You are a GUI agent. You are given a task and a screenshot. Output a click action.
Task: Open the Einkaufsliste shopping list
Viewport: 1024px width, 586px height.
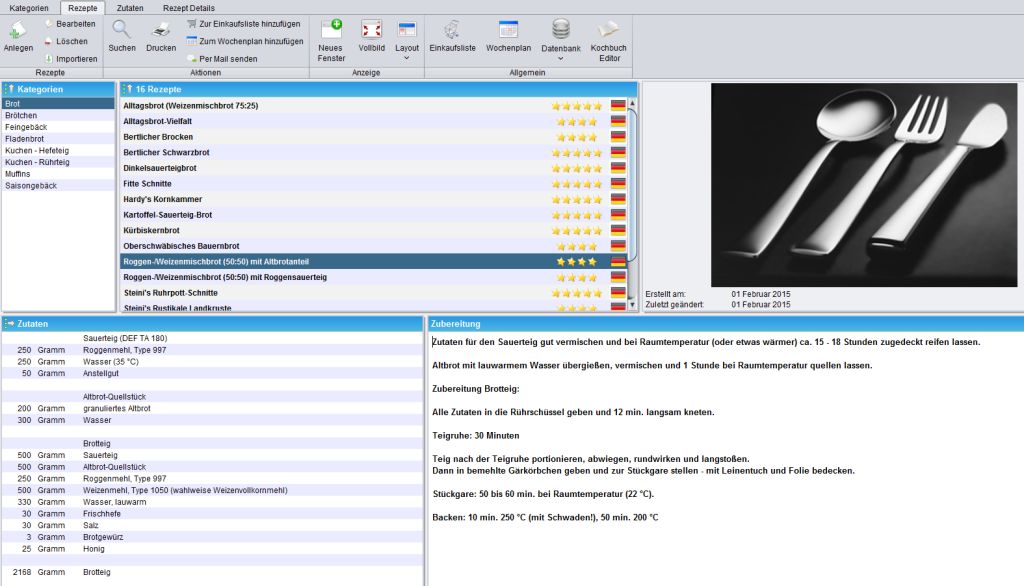coord(452,29)
